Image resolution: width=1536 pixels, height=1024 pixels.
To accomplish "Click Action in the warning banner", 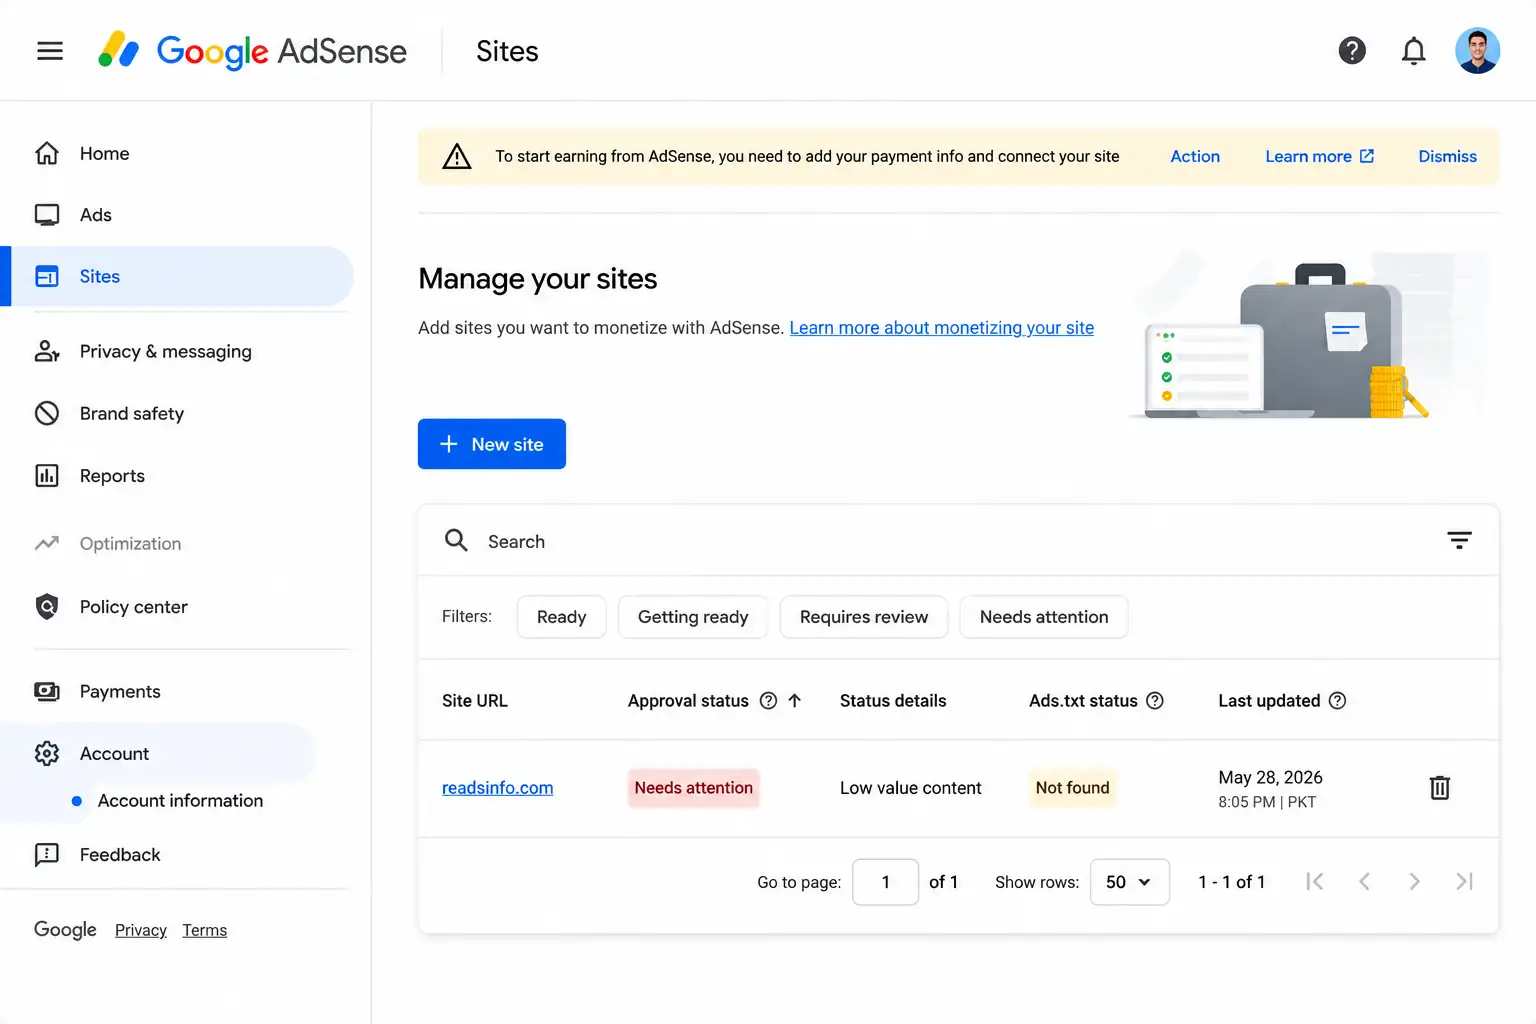I will pos(1195,156).
